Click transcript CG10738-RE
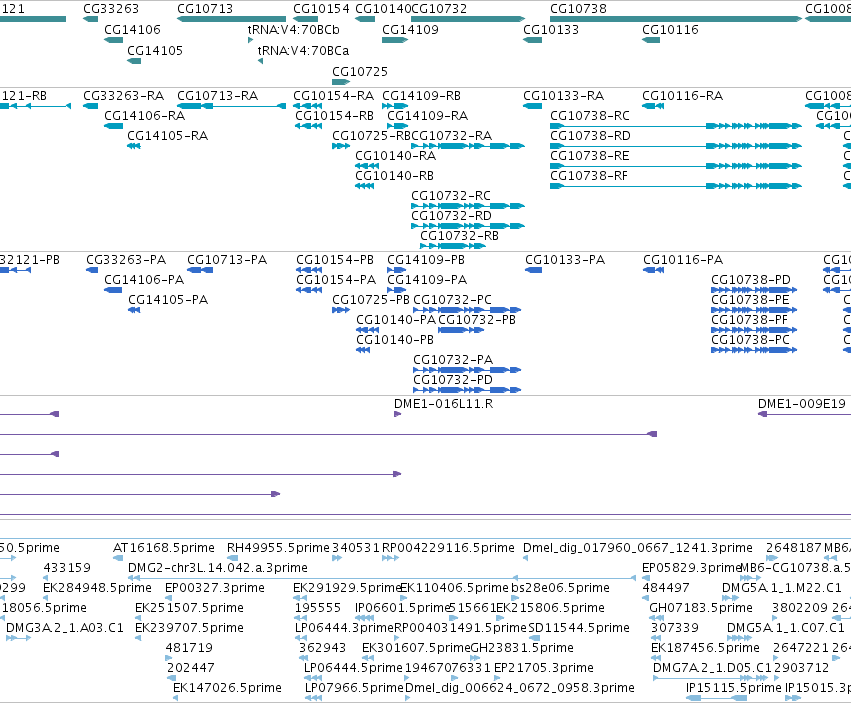 589,156
